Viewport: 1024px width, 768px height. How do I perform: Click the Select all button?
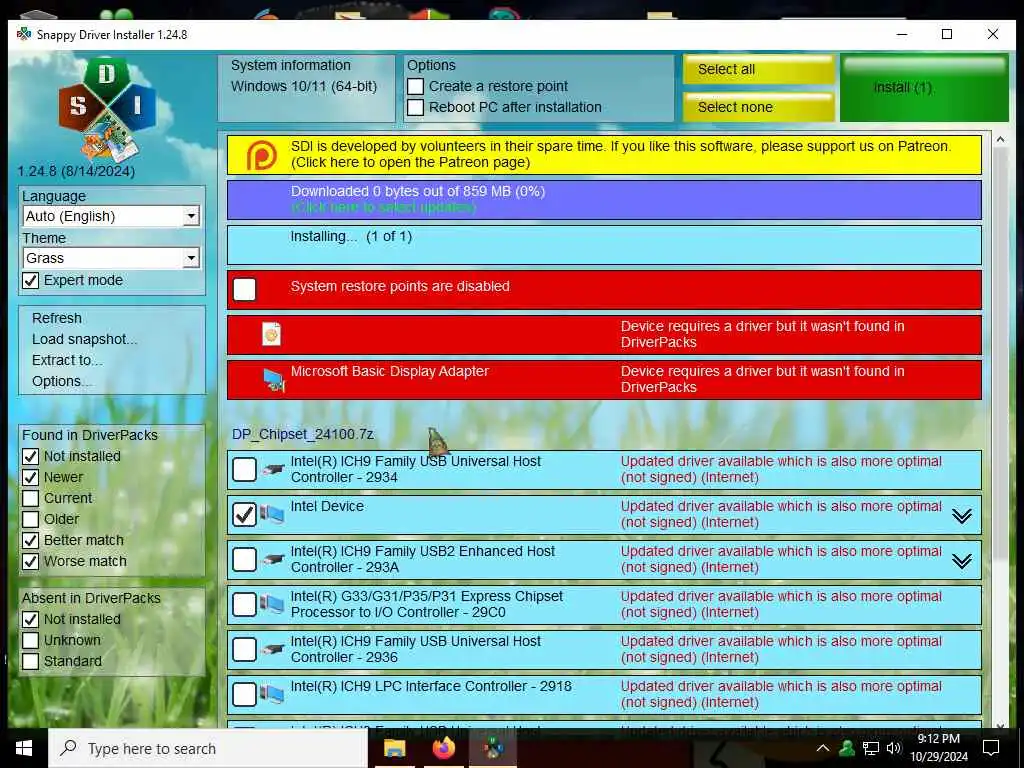click(x=759, y=69)
